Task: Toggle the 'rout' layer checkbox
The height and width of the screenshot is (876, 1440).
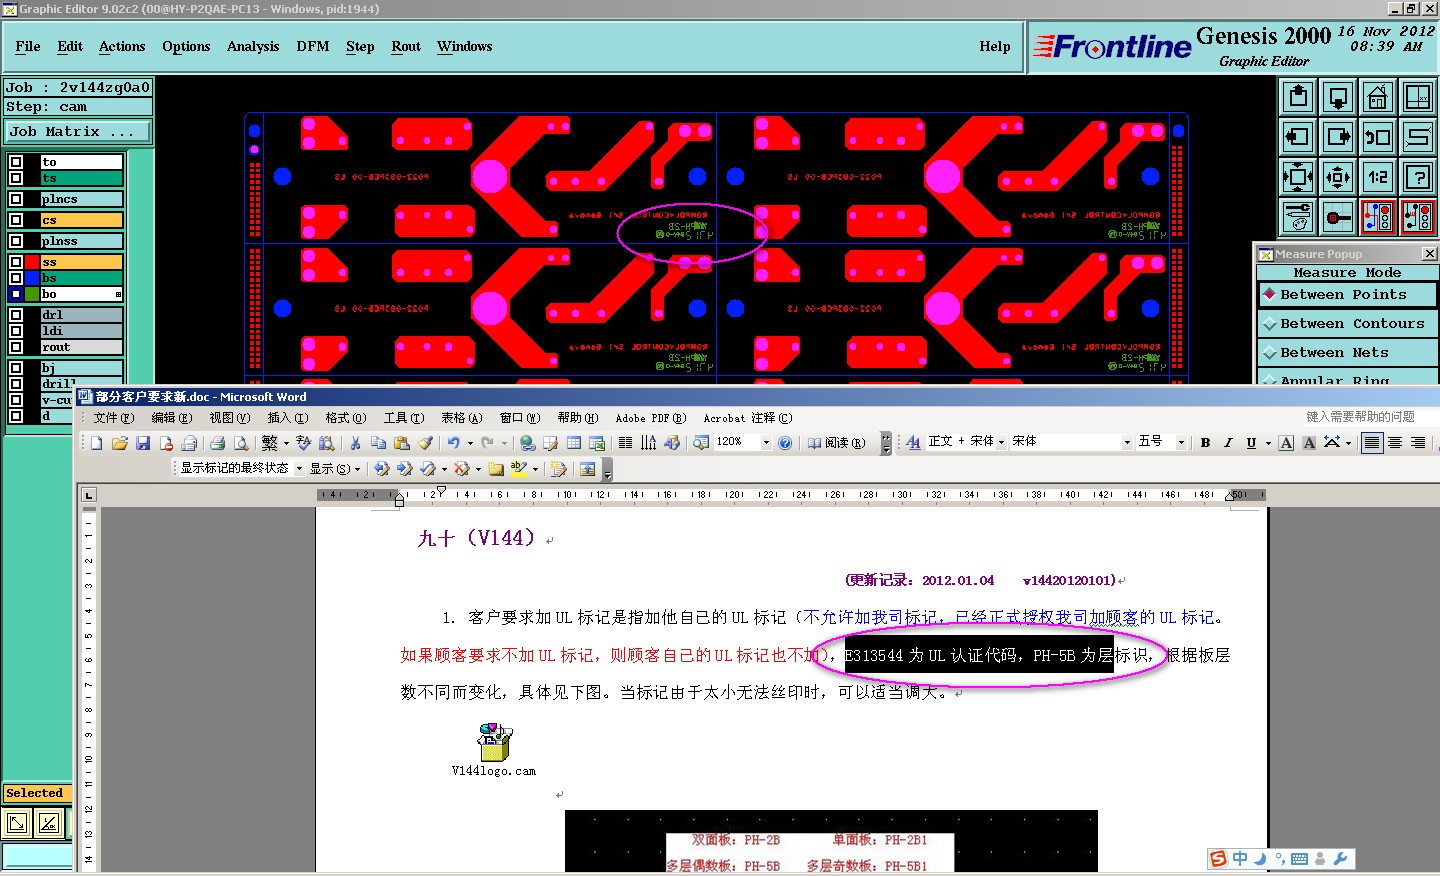Action: pyautogui.click(x=16, y=347)
